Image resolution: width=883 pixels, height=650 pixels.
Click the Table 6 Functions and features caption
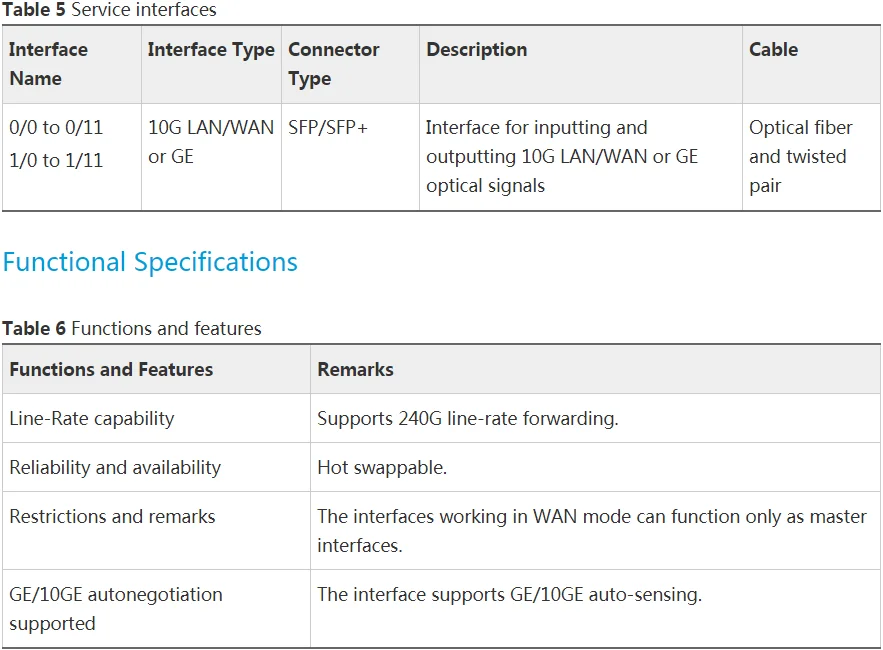point(132,328)
